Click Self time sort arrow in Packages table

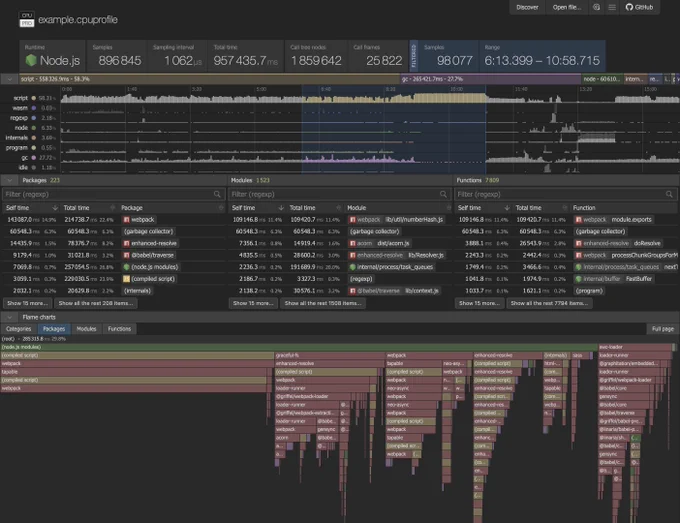[55, 208]
